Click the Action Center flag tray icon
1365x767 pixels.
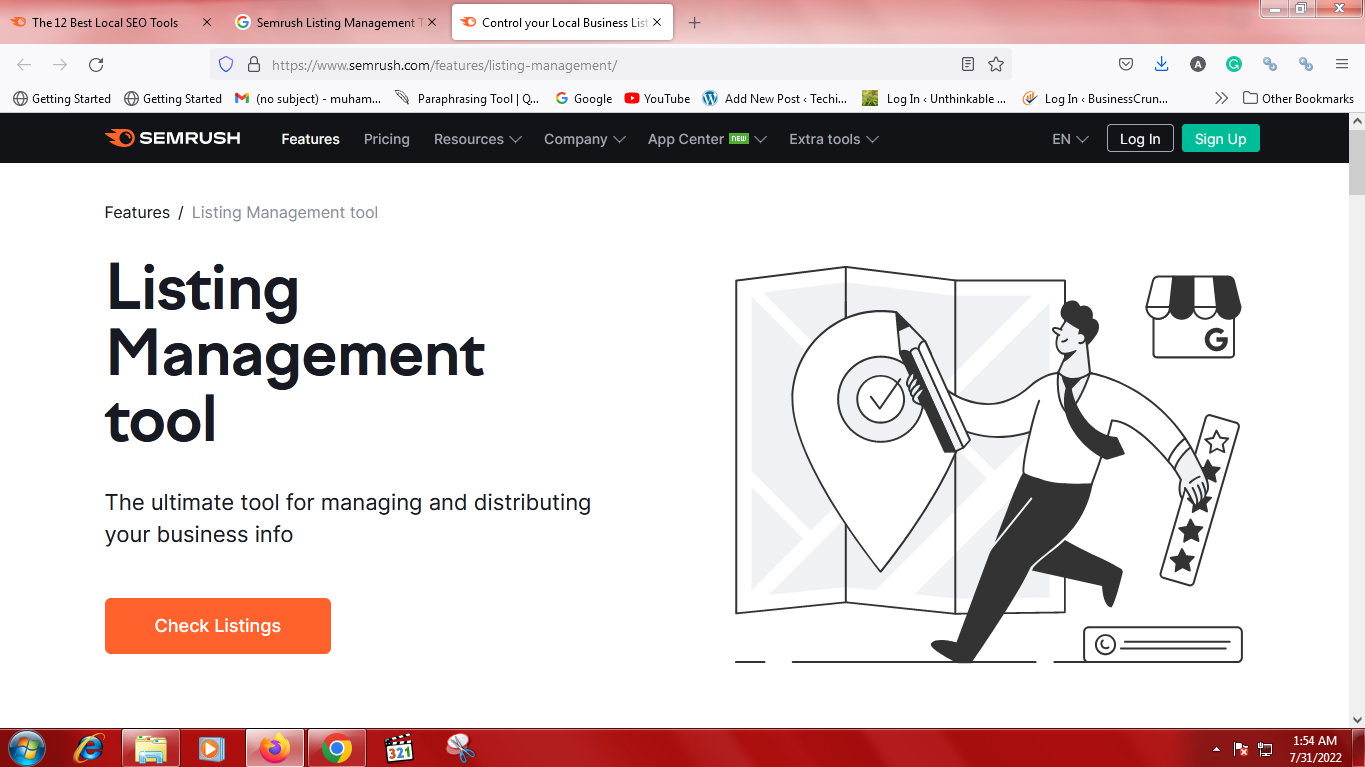(x=1241, y=749)
